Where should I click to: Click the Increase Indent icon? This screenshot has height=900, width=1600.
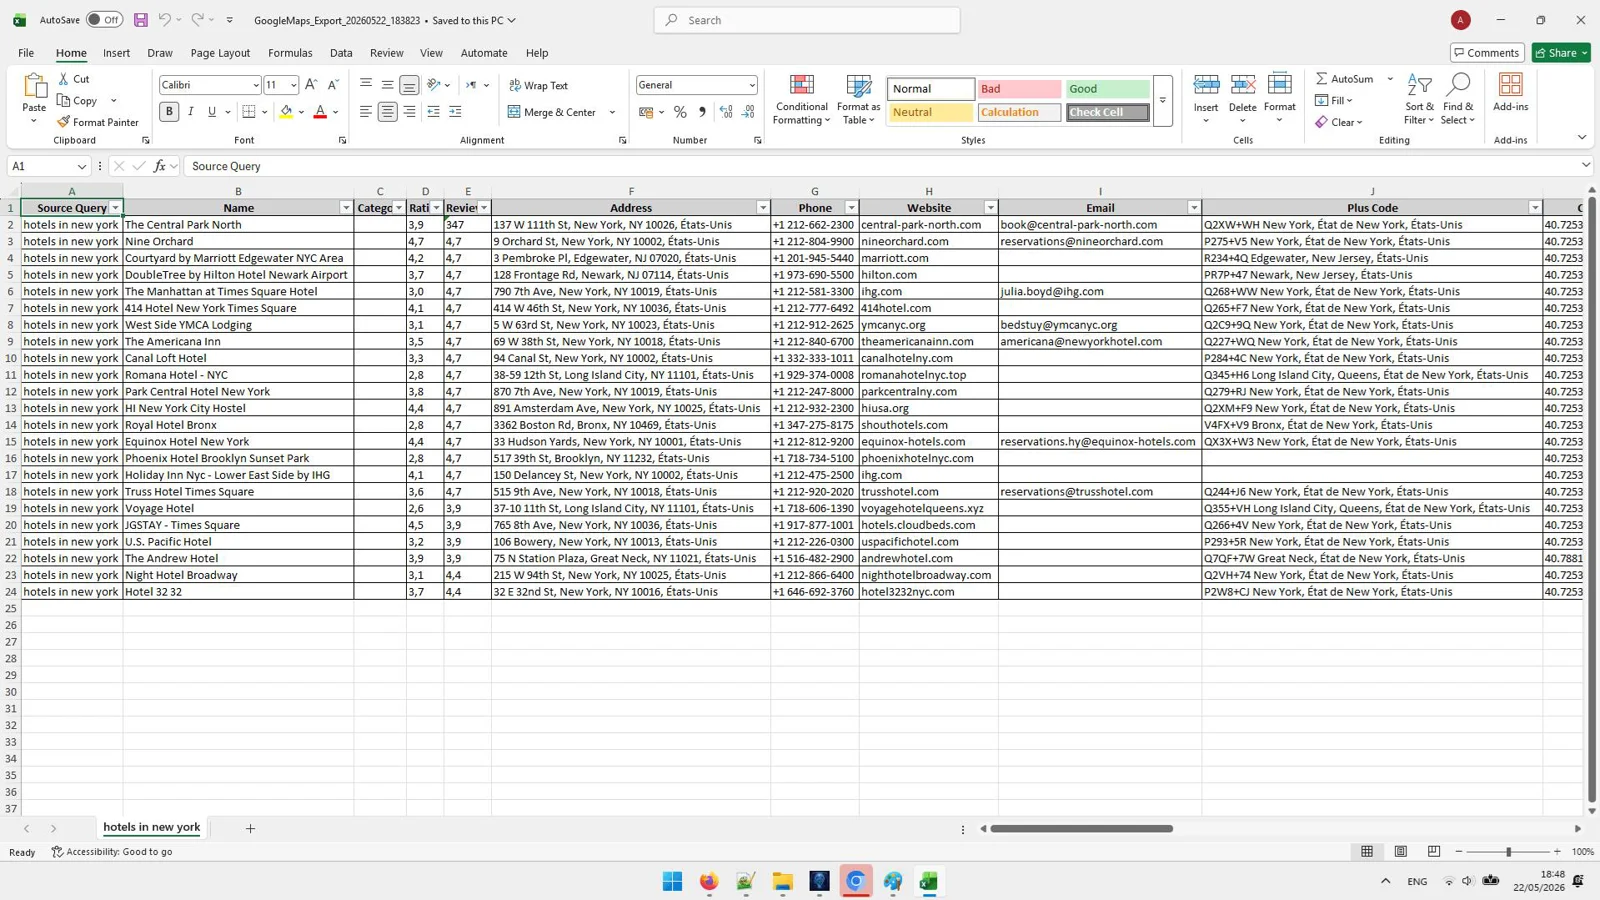click(x=455, y=112)
